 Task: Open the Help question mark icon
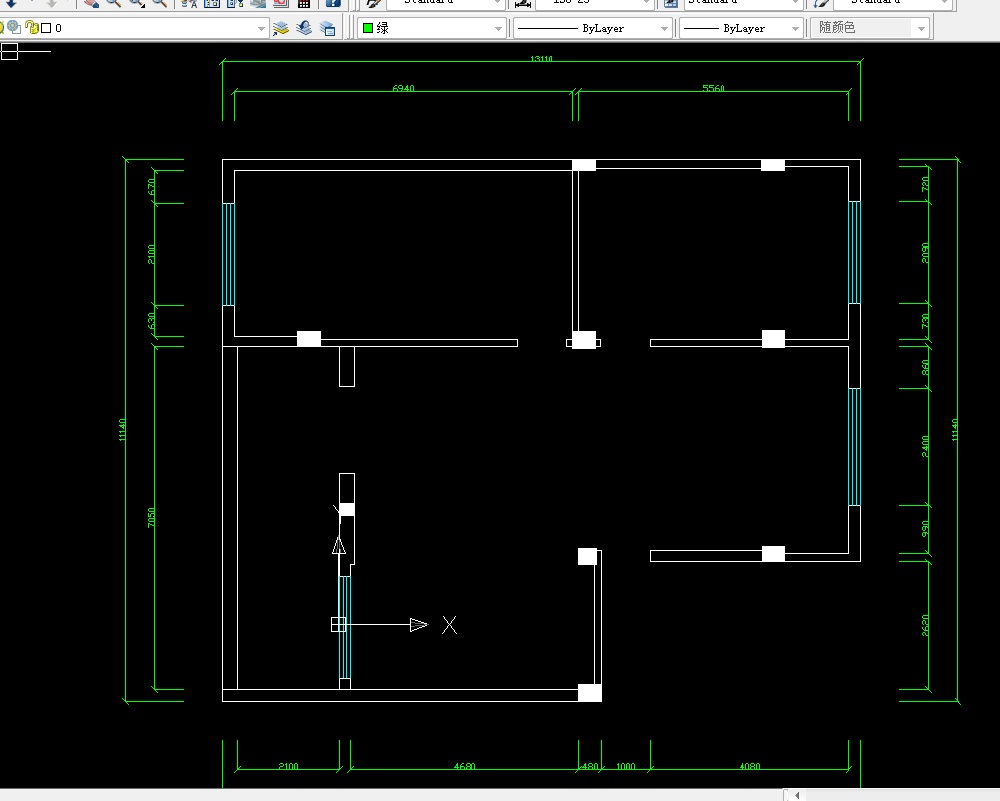click(x=334, y=3)
